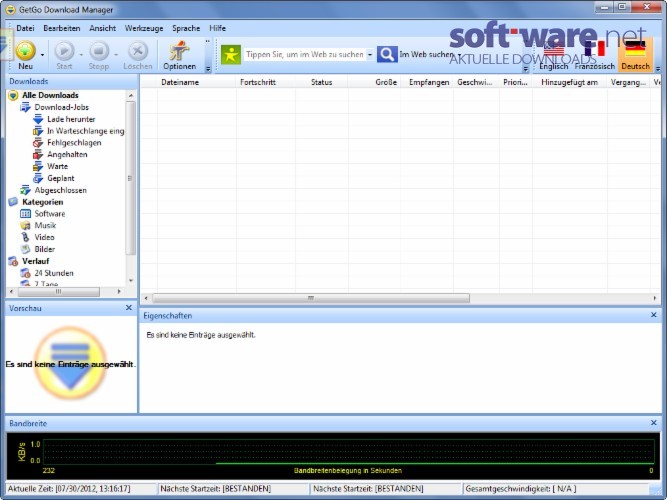Click the Geschwi... column header
The image size is (667, 500).
(x=475, y=82)
